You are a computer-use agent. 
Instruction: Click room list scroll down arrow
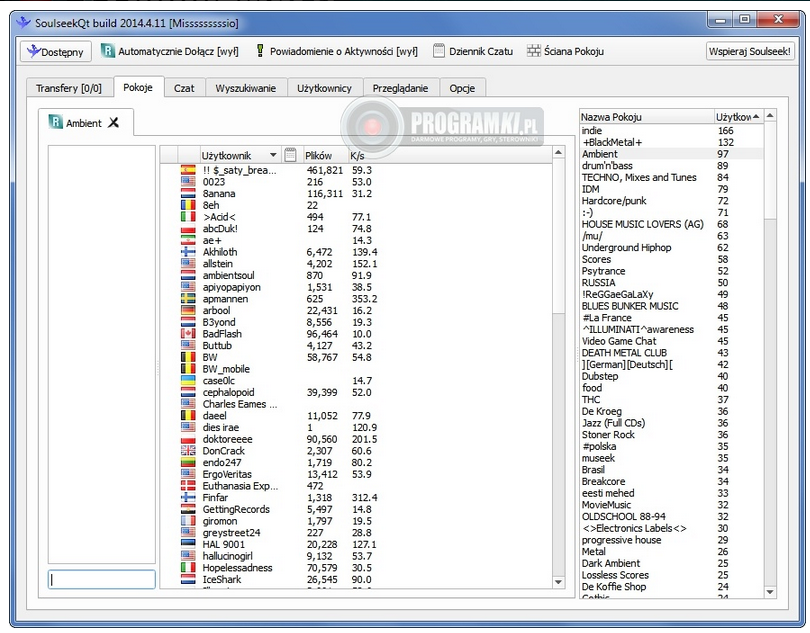click(x=770, y=592)
